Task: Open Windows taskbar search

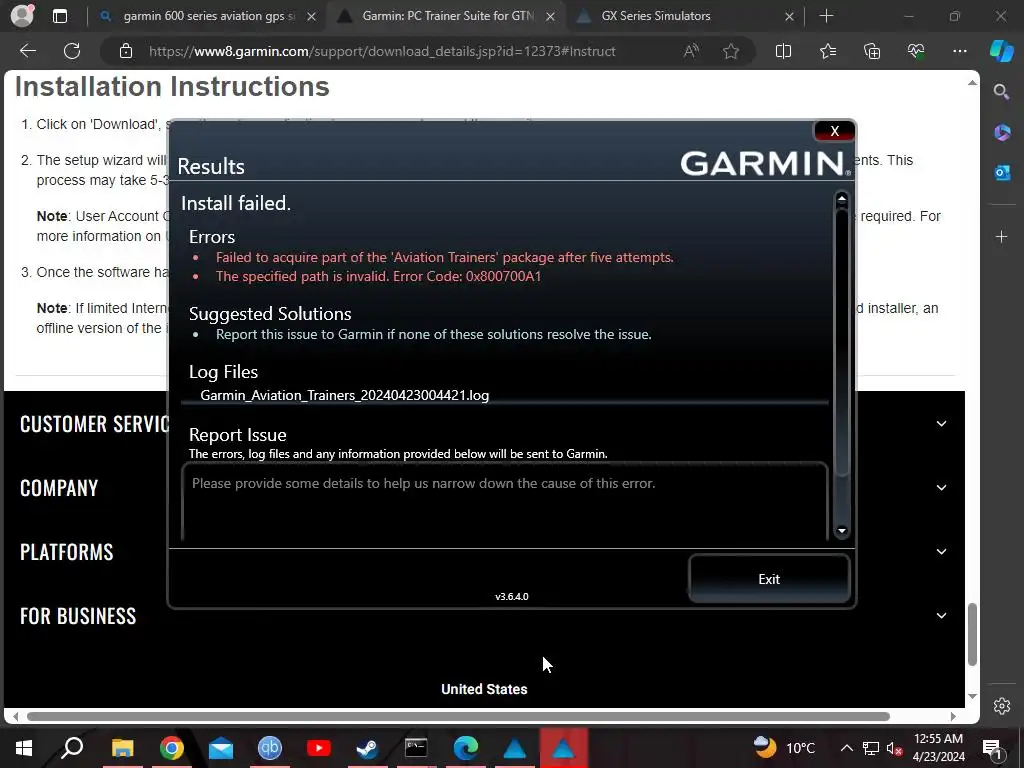Action: 72,748
